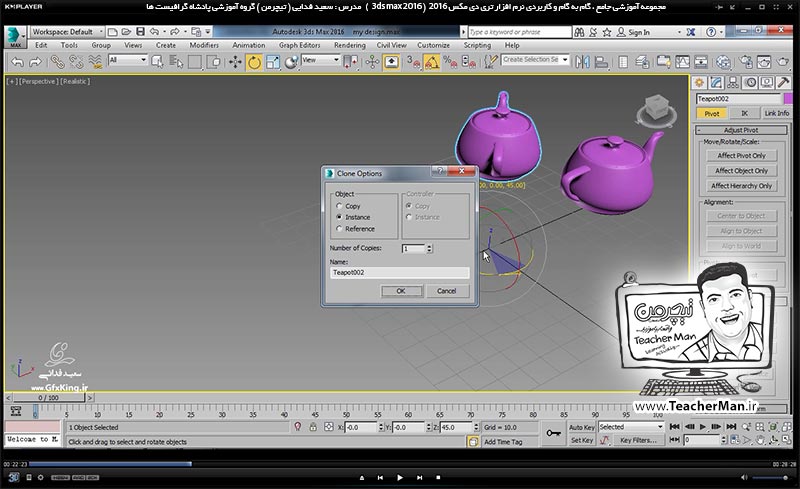Click the Z coordinate spinner arrows
Image resolution: width=800 pixels, height=489 pixels.
pos(476,427)
